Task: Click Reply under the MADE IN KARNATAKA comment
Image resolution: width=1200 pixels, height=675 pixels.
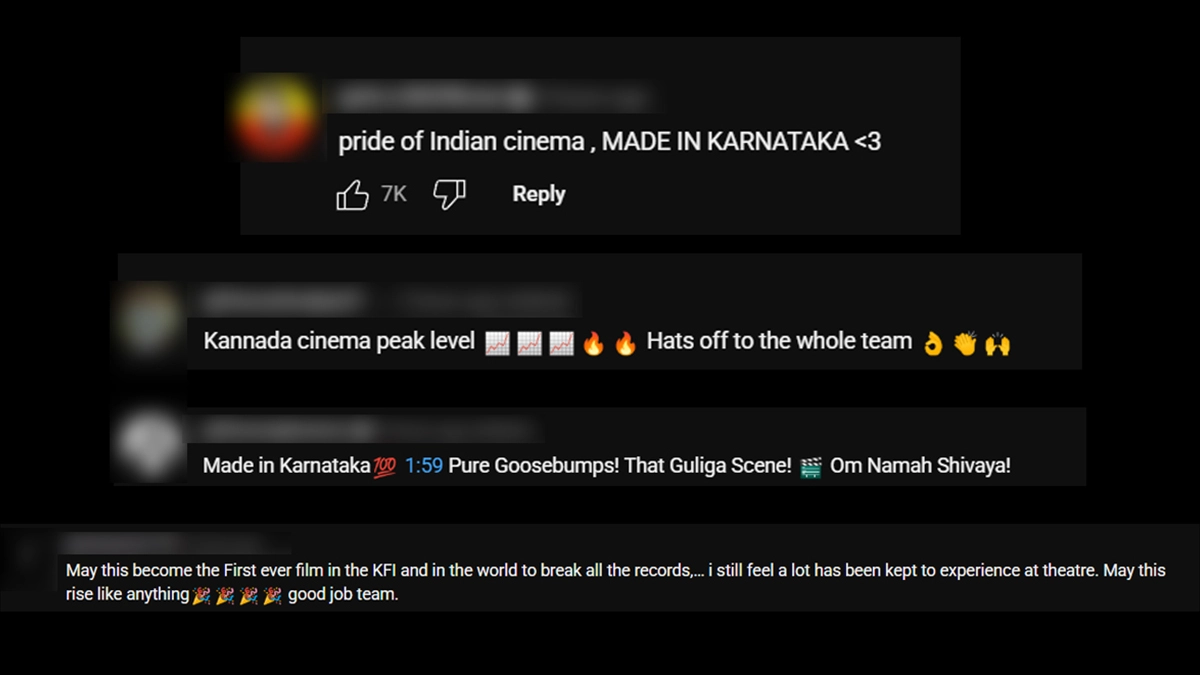Action: point(539,194)
